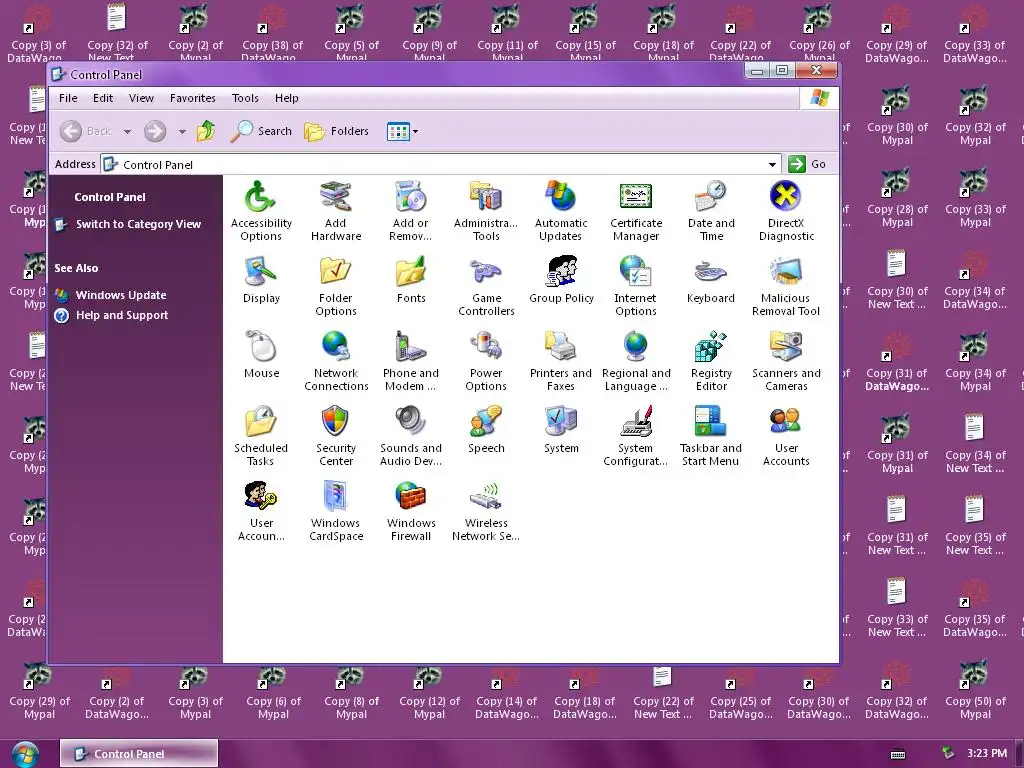Viewport: 1024px width, 768px height.
Task: Open the Favorites menu
Action: coord(193,98)
